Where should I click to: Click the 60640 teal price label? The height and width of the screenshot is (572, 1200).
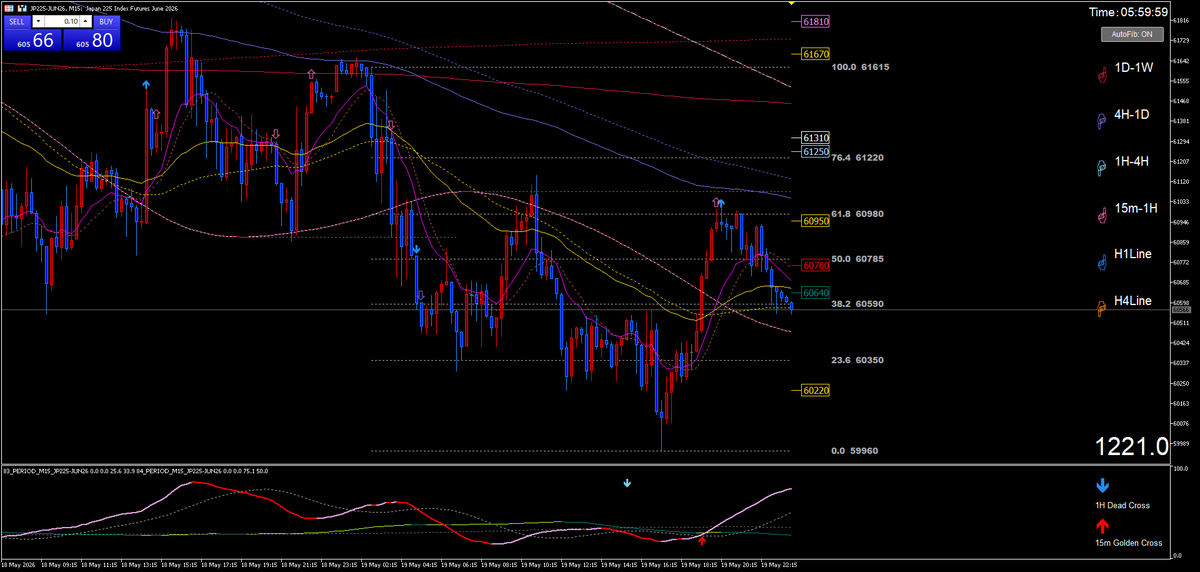tap(817, 293)
